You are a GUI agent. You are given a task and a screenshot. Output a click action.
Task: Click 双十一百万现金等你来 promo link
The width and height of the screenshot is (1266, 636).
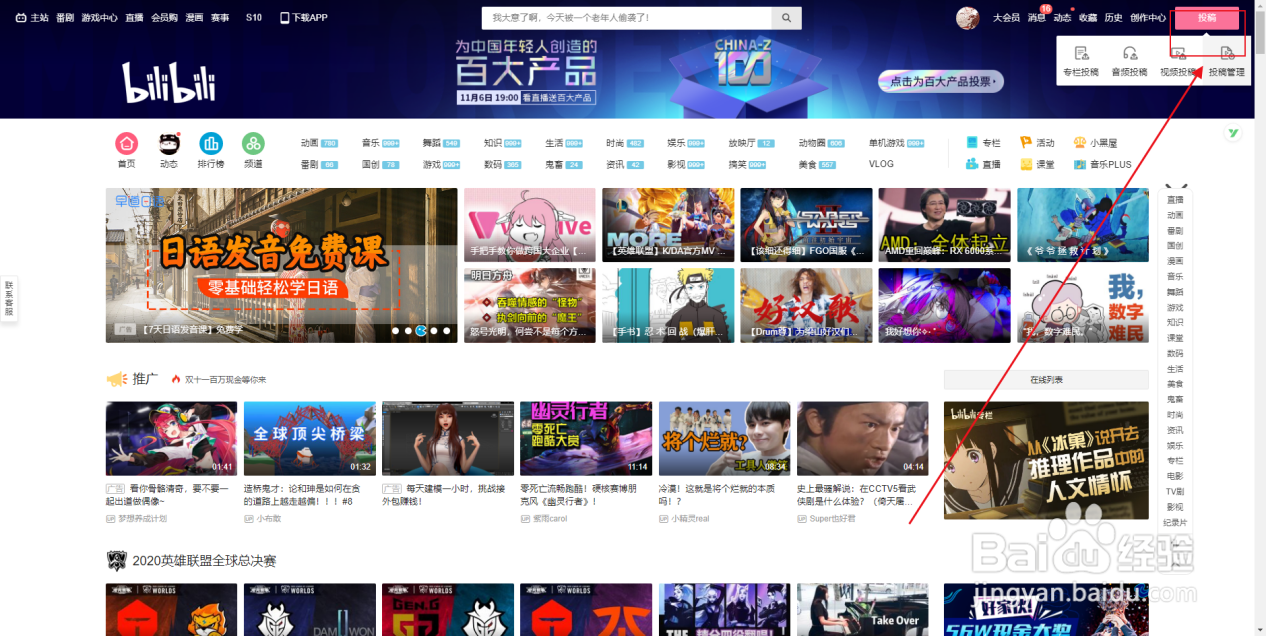coord(225,380)
